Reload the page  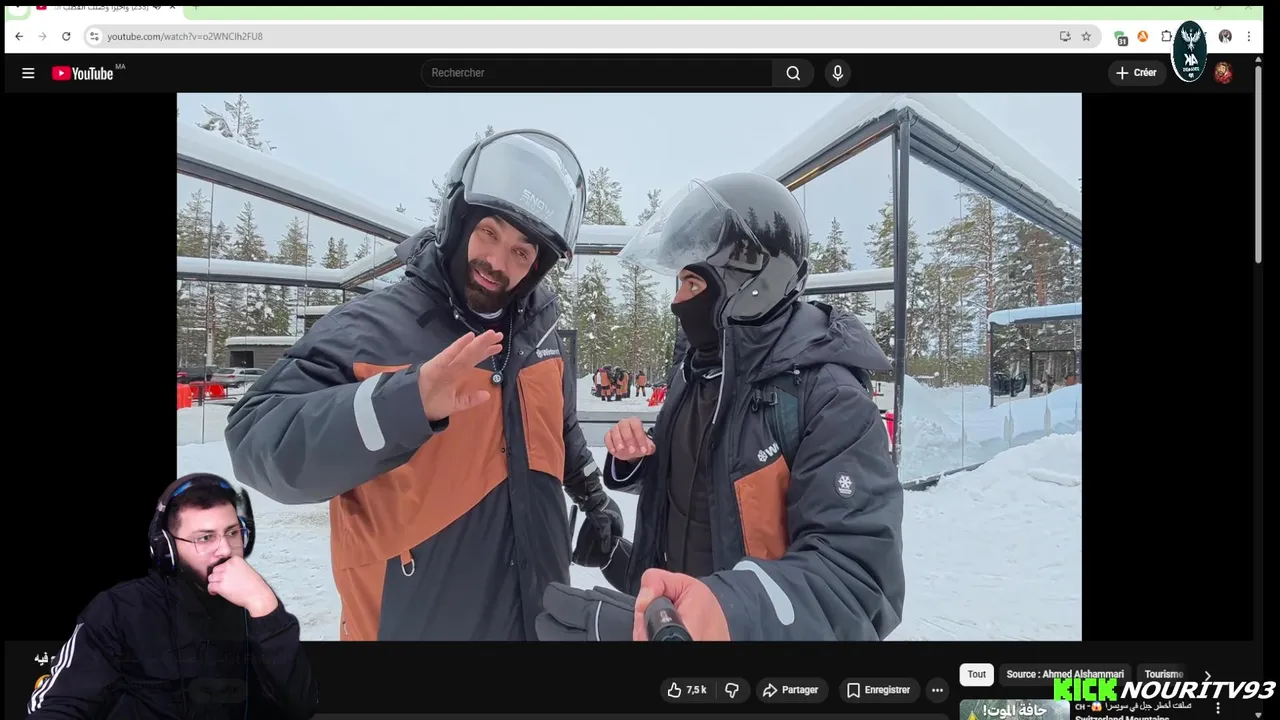click(66, 36)
